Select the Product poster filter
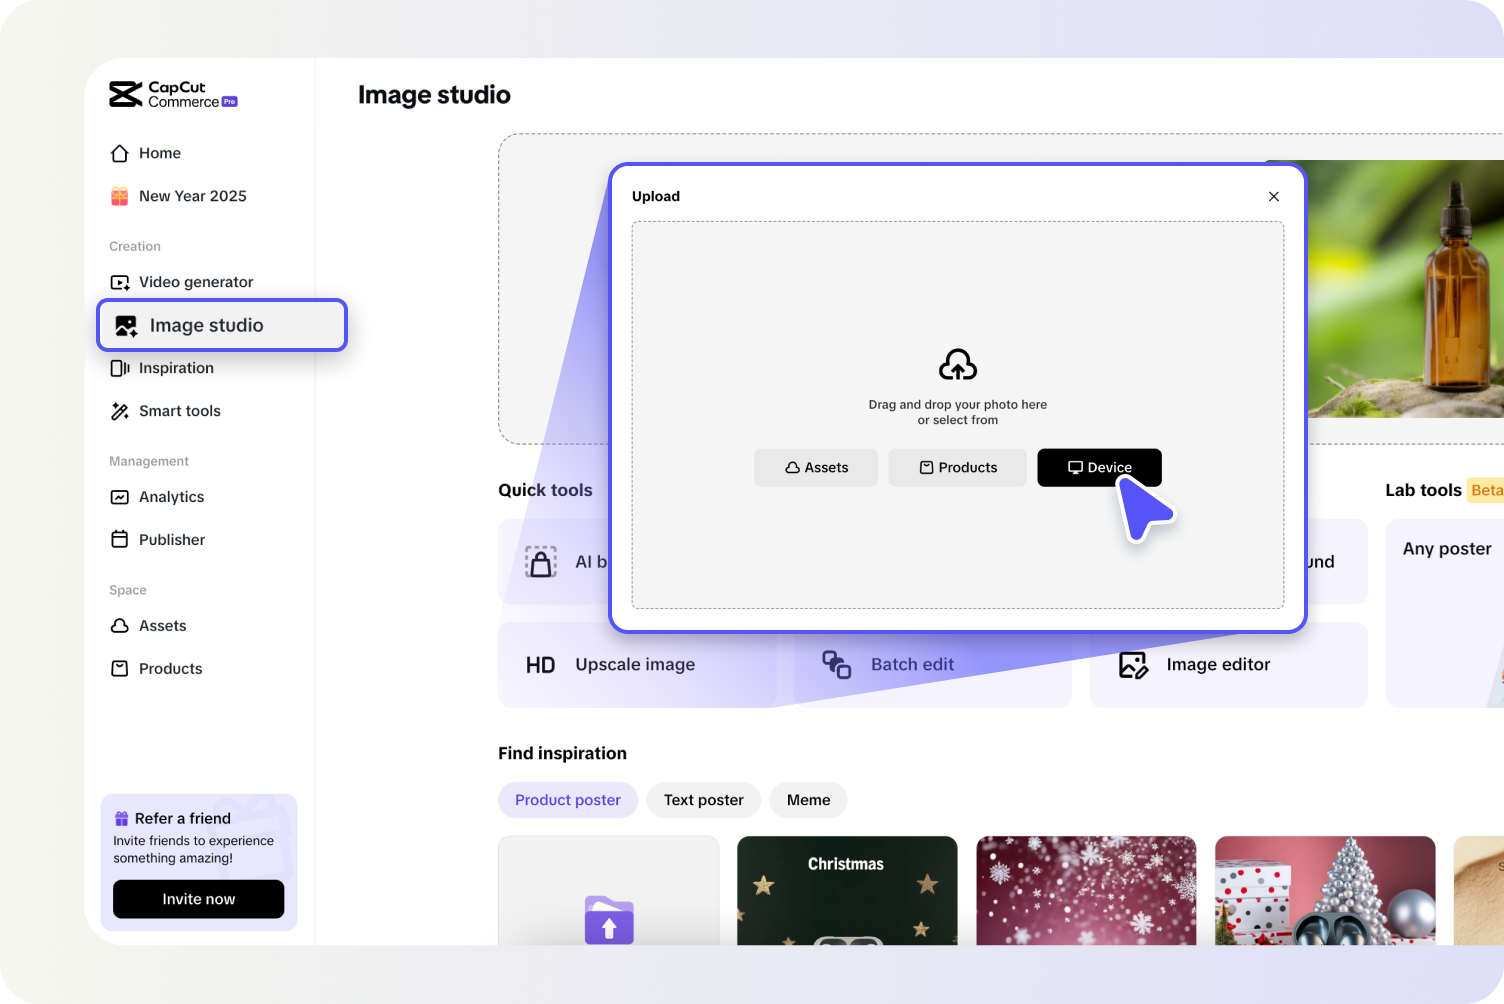The image size is (1504, 1004). (568, 800)
